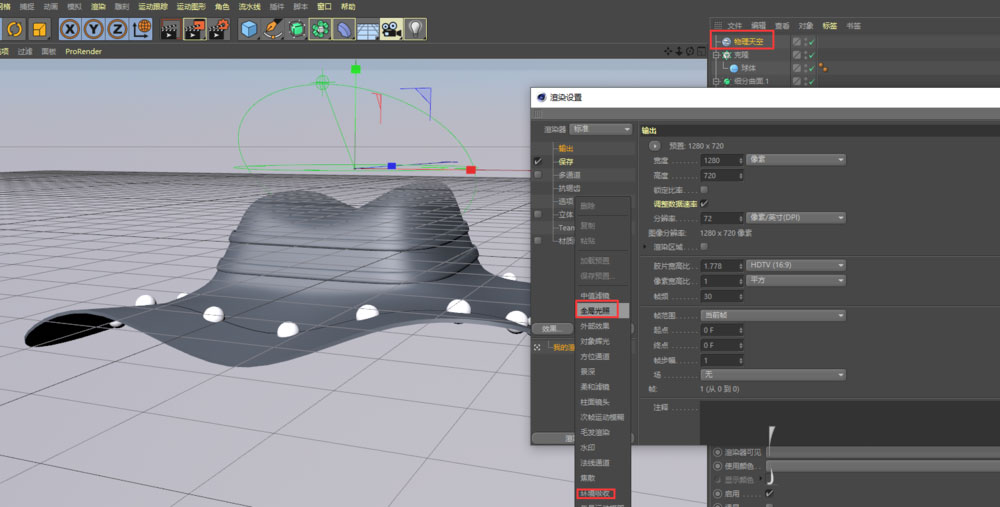Click the Effects button
This screenshot has width=1000, height=507.
click(x=551, y=328)
